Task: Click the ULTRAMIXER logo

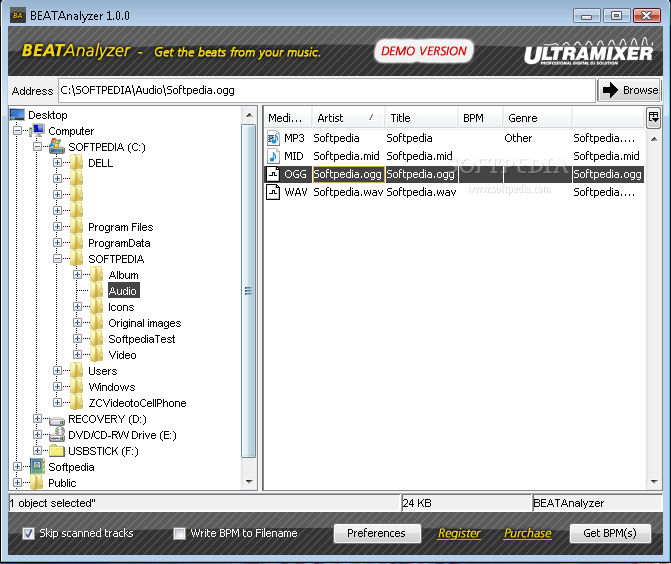Action: 588,52
